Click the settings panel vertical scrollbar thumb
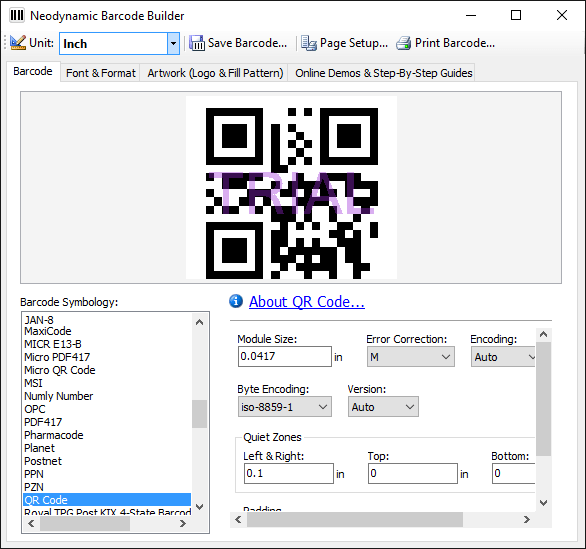The image size is (586, 549). click(543, 399)
